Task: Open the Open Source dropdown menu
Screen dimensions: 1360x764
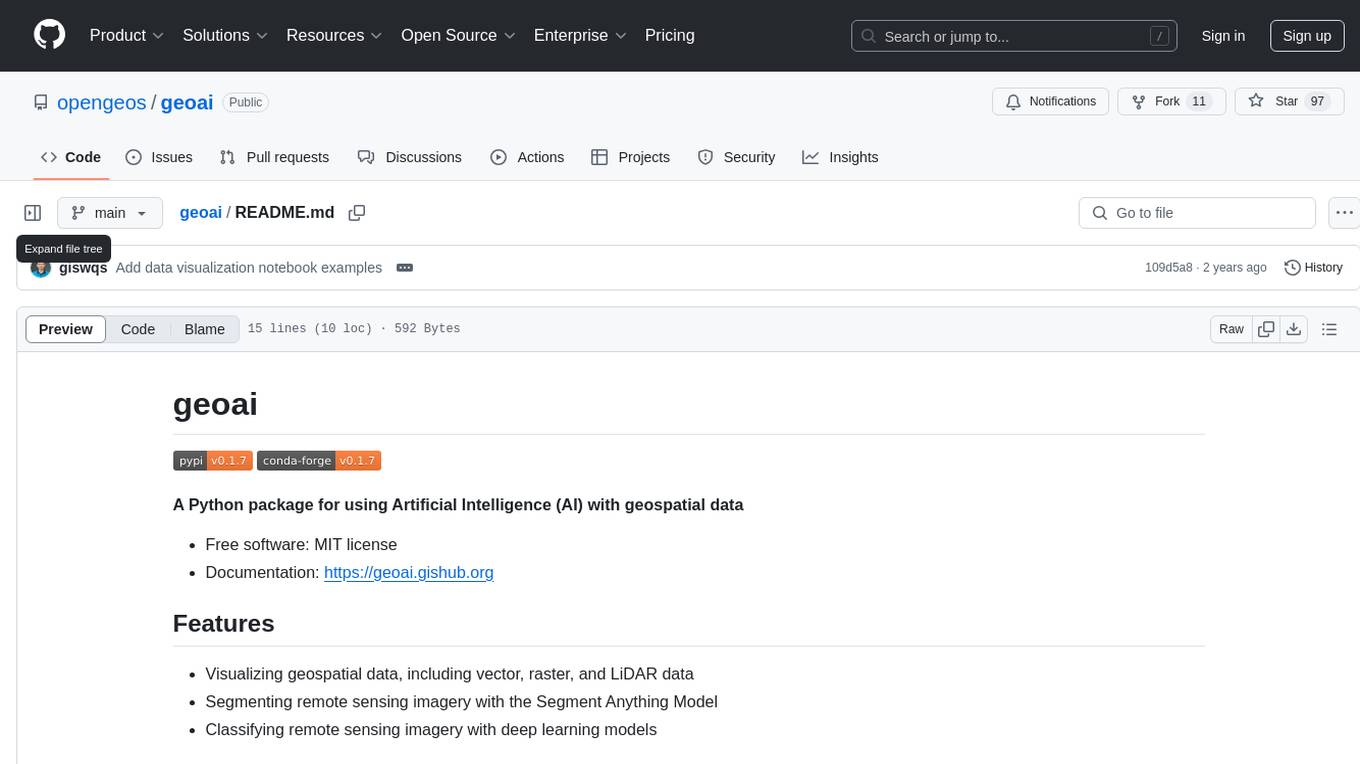Action: pyautogui.click(x=458, y=35)
